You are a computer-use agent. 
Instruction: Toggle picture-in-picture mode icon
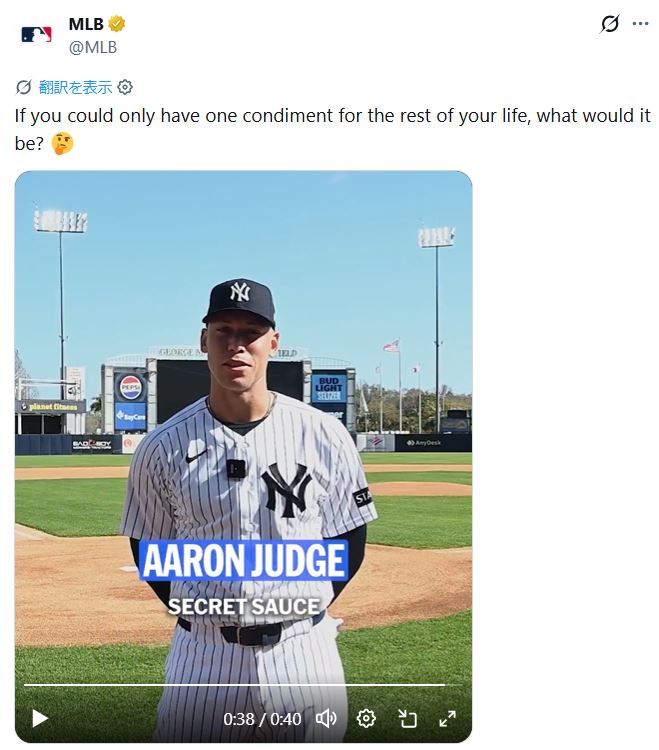tap(407, 718)
